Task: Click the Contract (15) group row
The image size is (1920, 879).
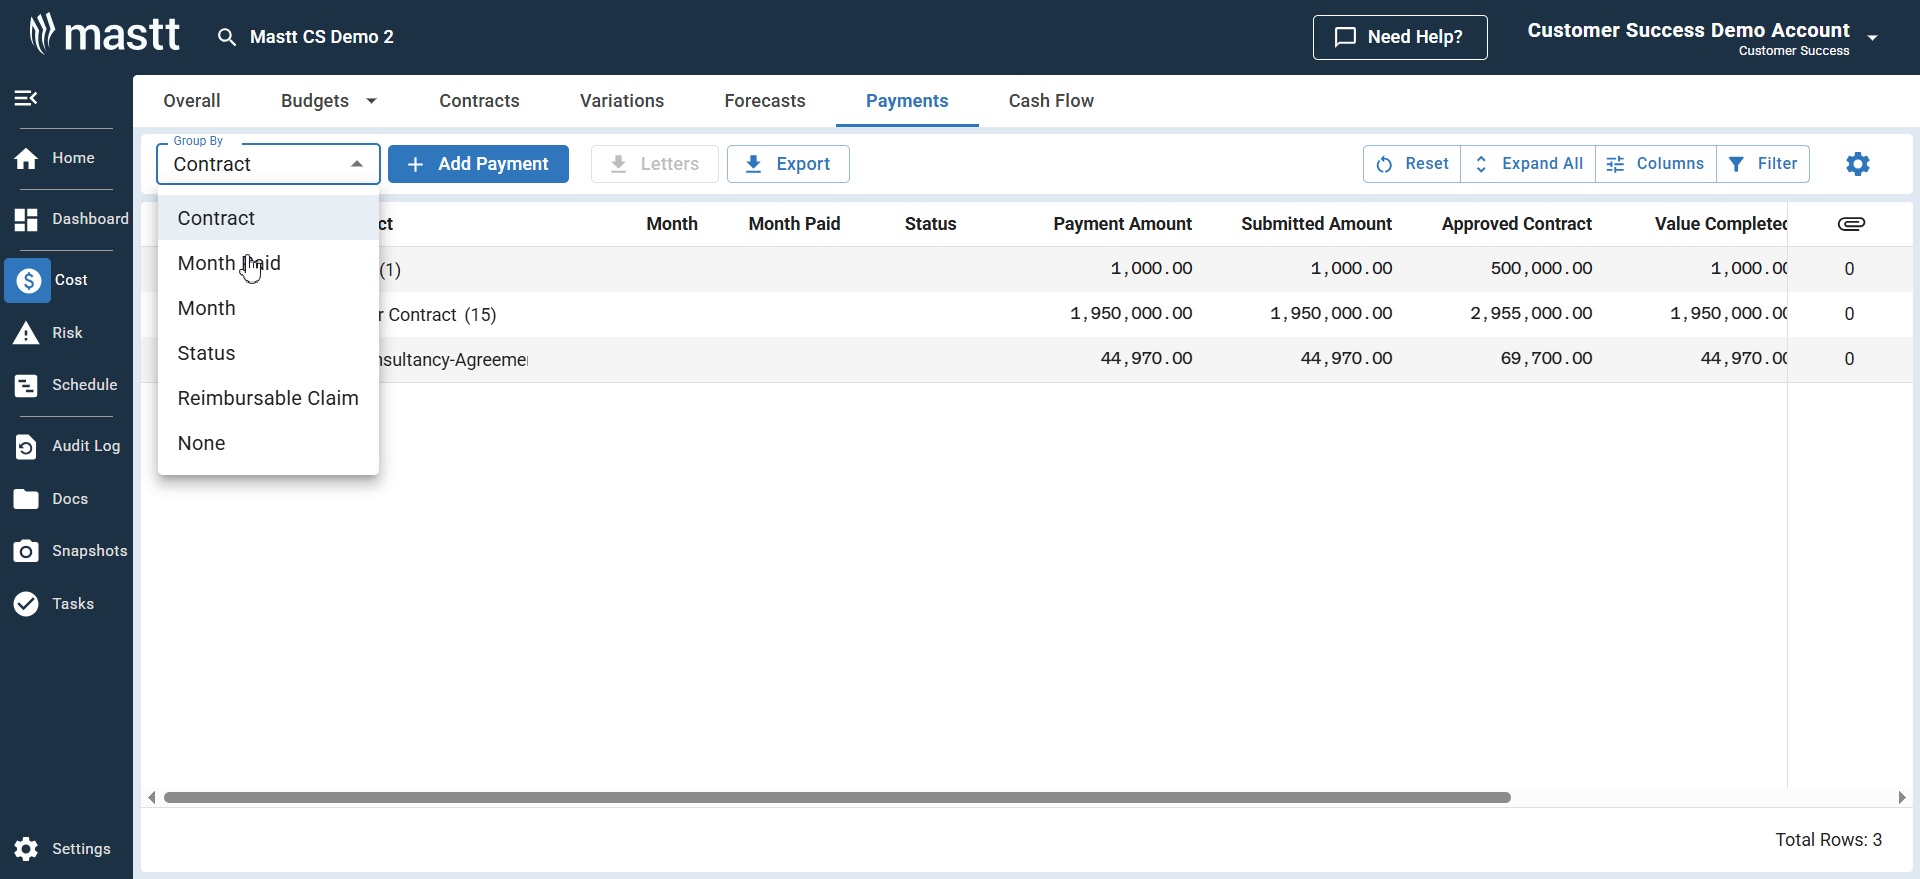Action: coord(1027,314)
